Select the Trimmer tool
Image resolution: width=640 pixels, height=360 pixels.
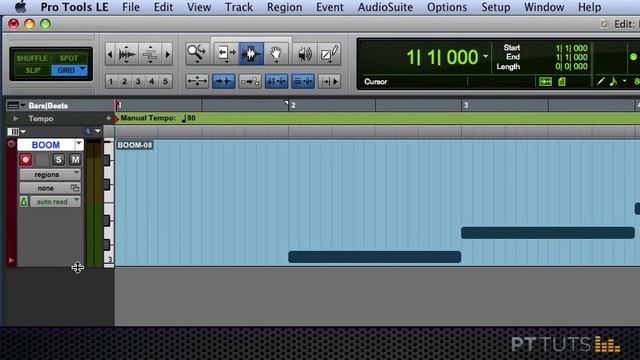coord(226,53)
